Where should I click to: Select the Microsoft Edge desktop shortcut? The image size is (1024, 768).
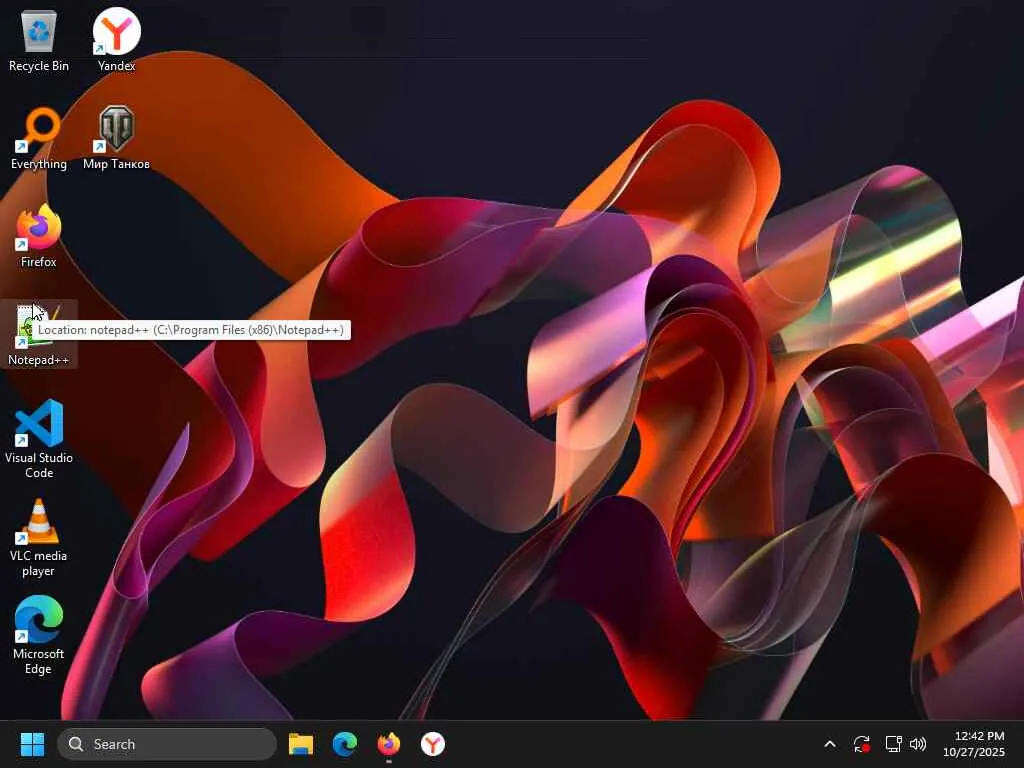tap(39, 635)
